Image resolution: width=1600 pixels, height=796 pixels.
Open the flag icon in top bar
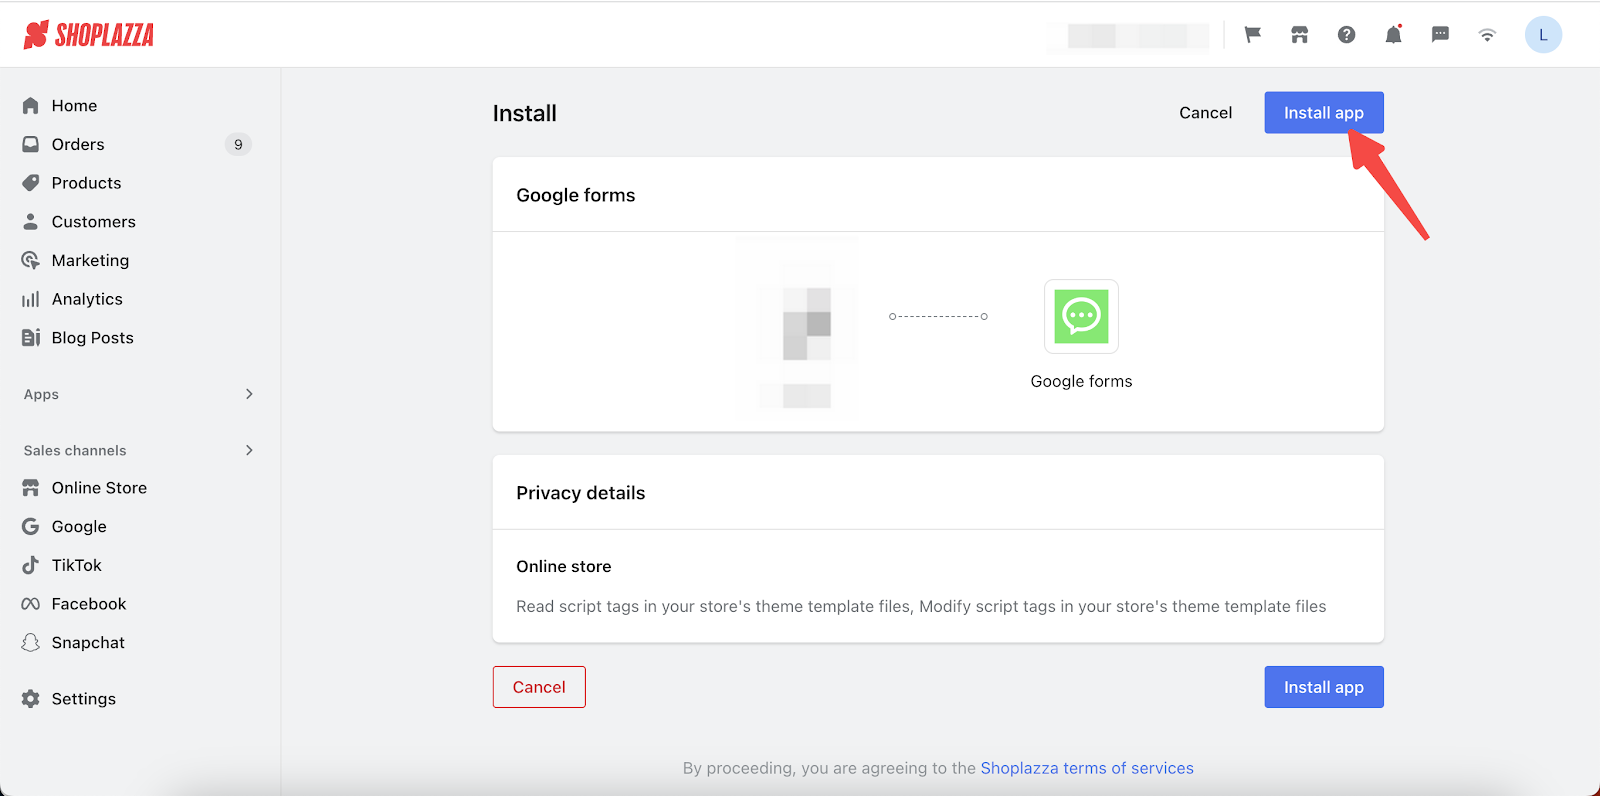(1252, 35)
